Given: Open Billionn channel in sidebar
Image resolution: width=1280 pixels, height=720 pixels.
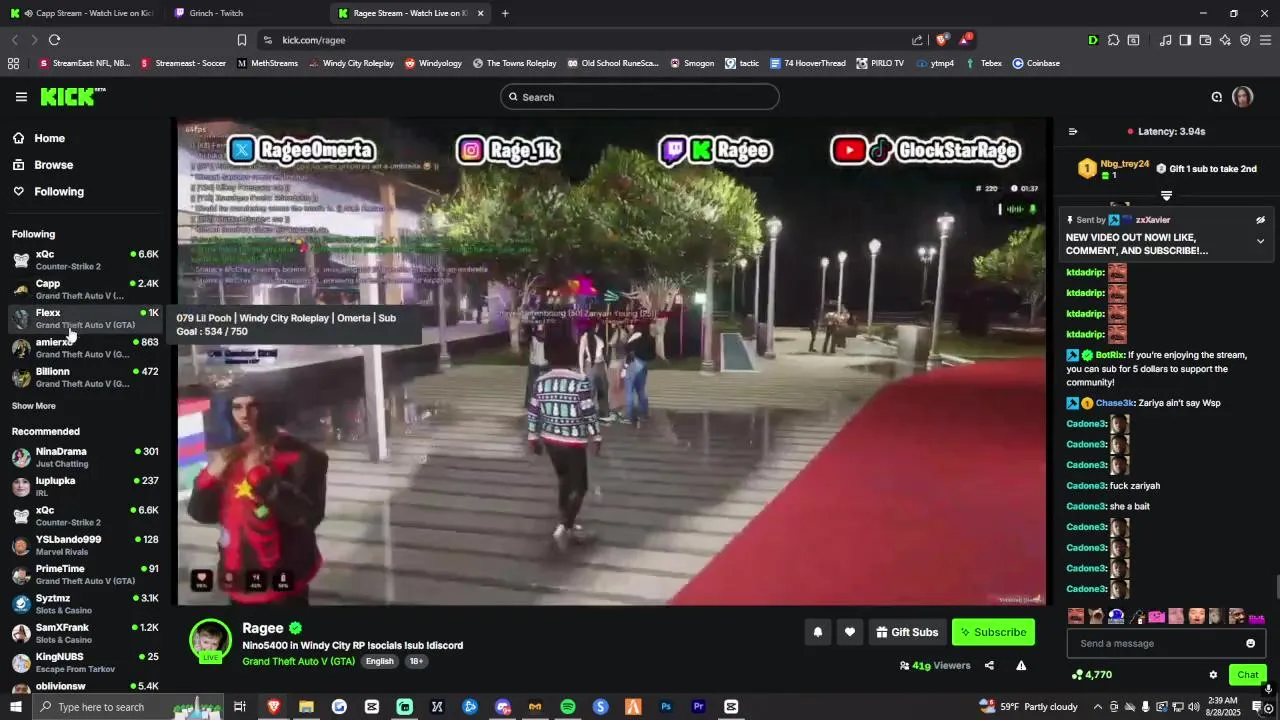Looking at the screenshot, I should 85,377.
